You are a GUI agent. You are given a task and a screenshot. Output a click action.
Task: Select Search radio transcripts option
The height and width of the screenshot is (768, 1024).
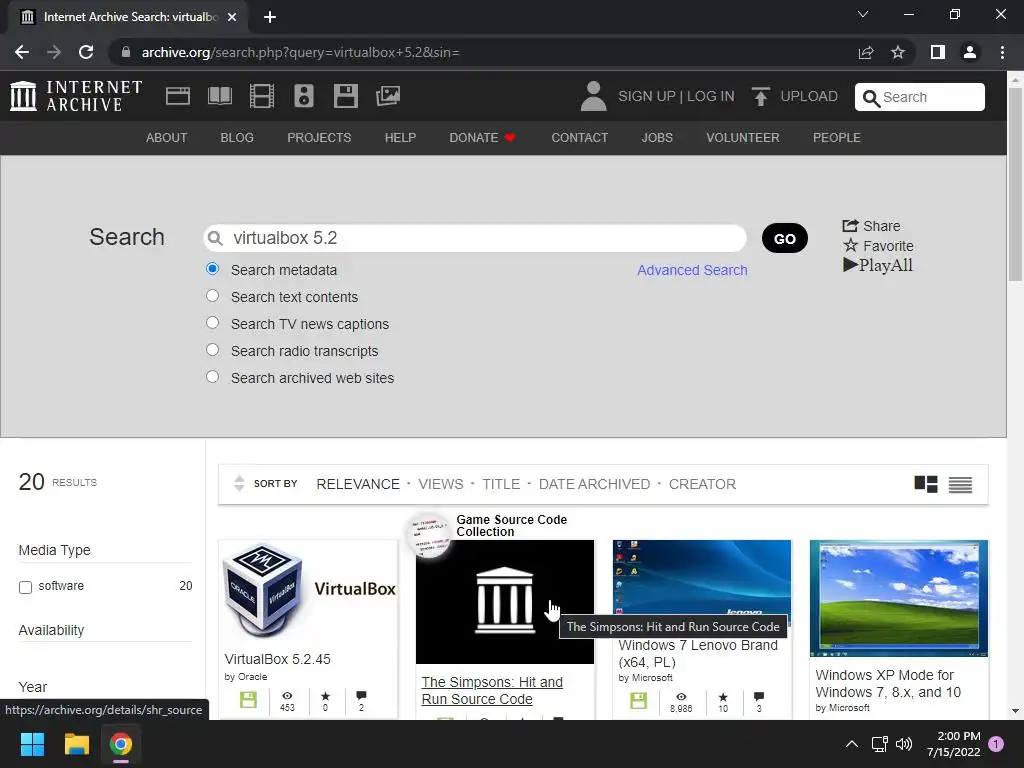click(212, 349)
